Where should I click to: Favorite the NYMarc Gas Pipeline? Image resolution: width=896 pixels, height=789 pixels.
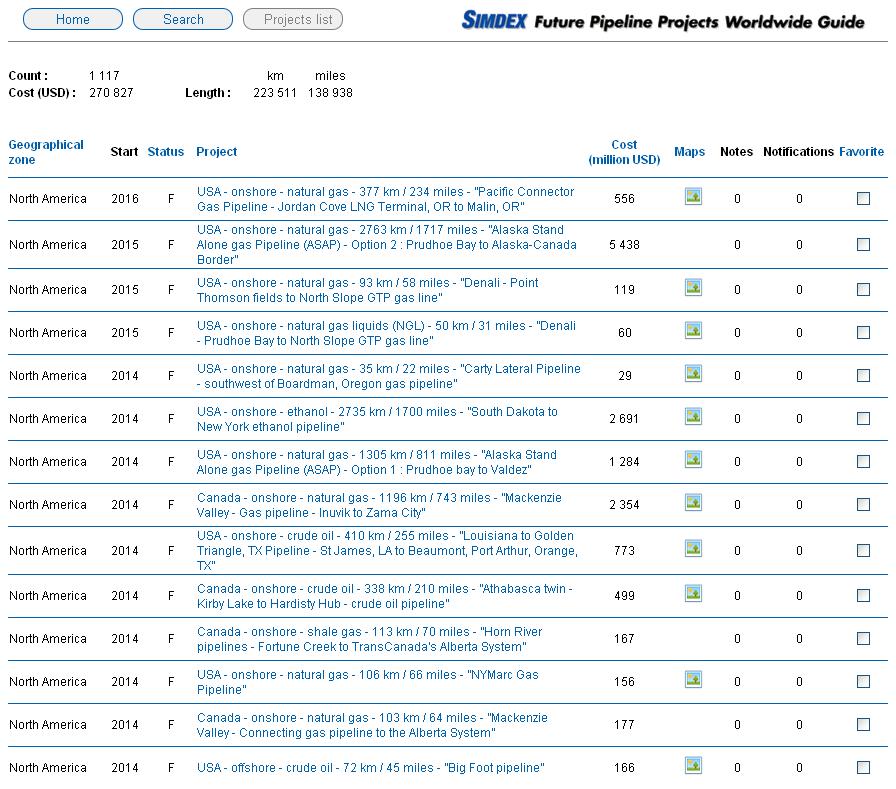tap(863, 682)
